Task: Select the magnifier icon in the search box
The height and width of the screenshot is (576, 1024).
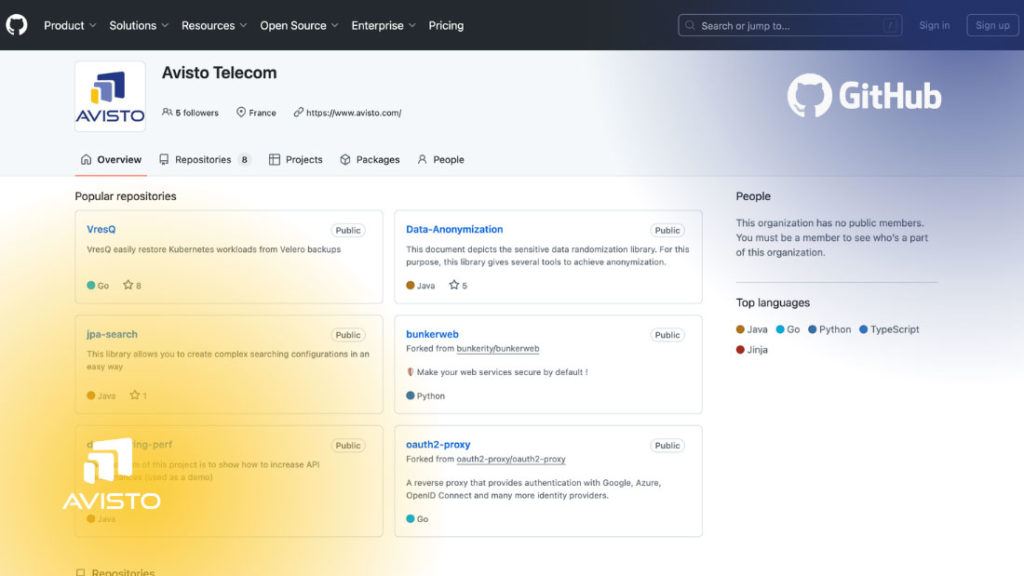Action: [x=690, y=25]
